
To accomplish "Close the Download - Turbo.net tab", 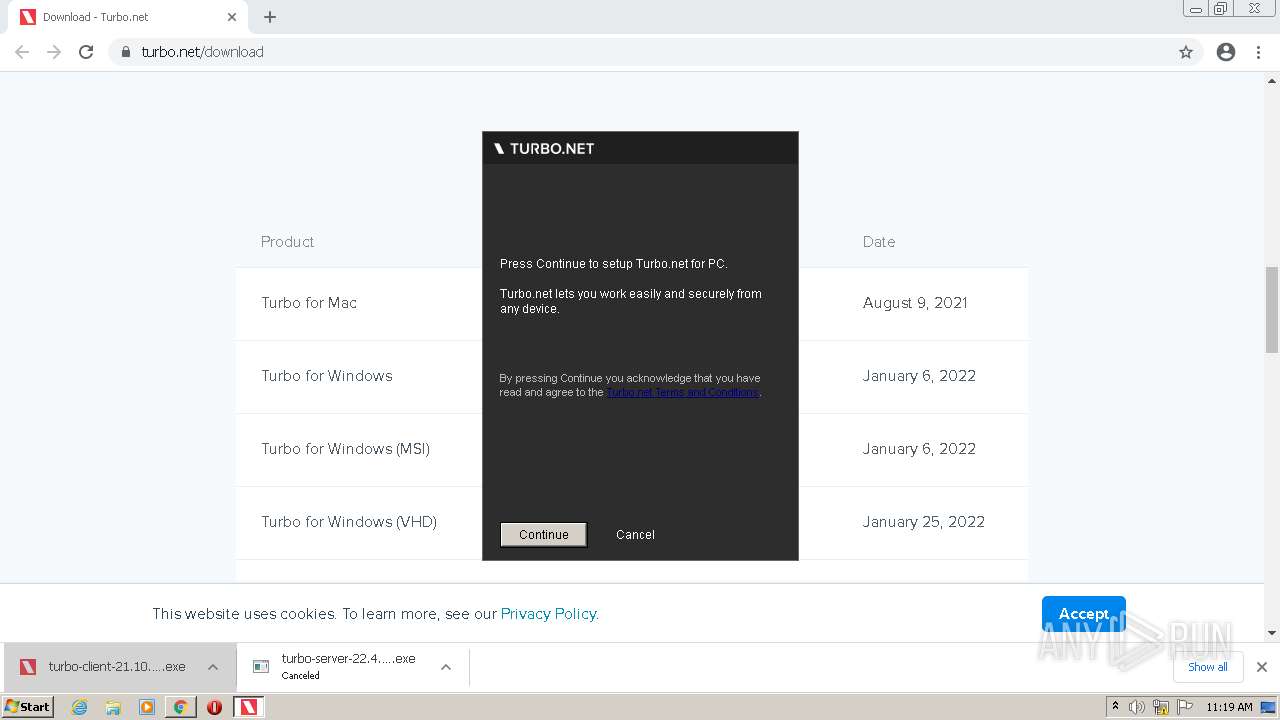I will (x=232, y=17).
